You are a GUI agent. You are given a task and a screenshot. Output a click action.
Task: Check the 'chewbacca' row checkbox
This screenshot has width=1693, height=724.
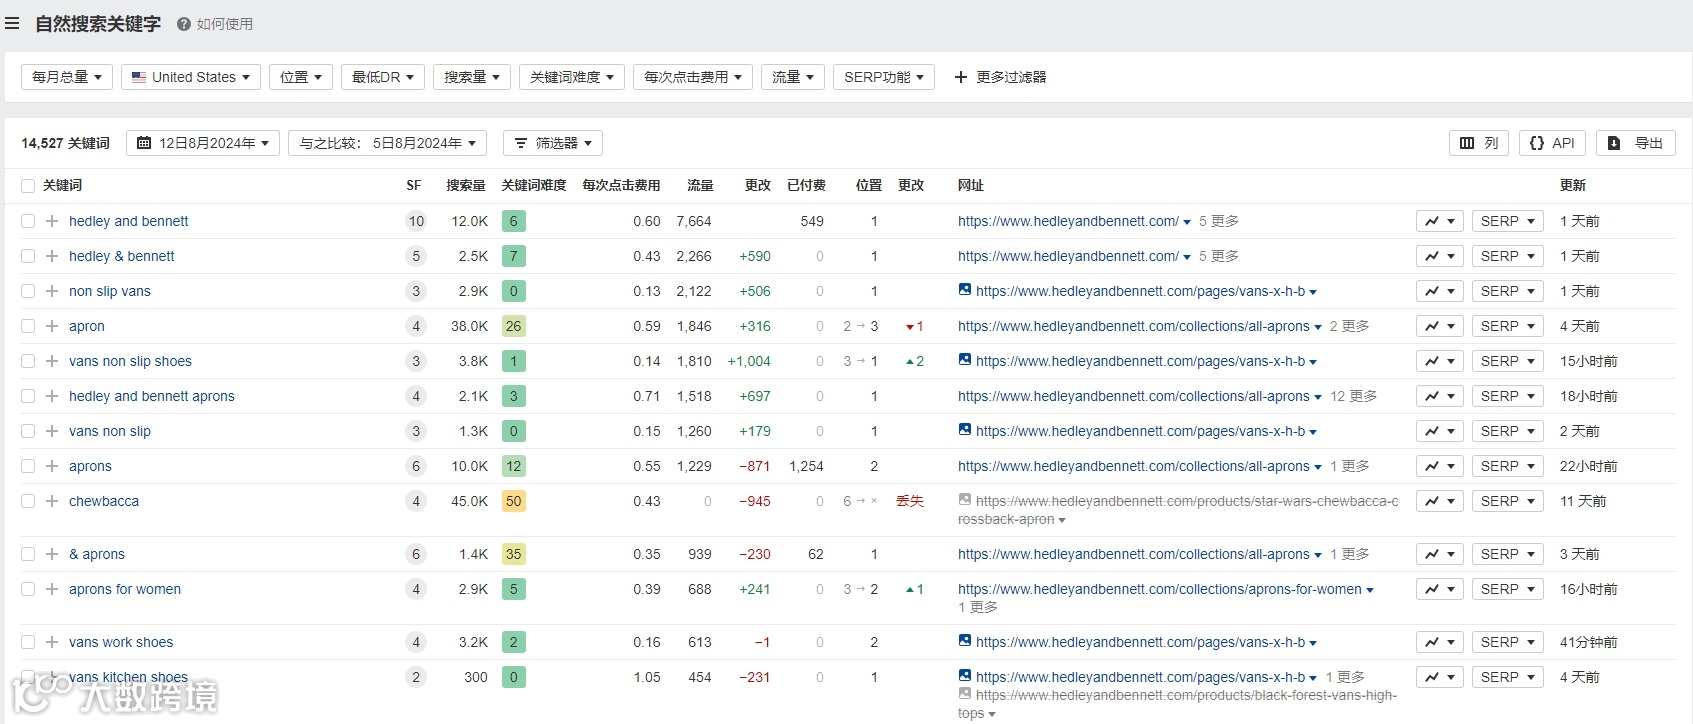click(x=28, y=501)
